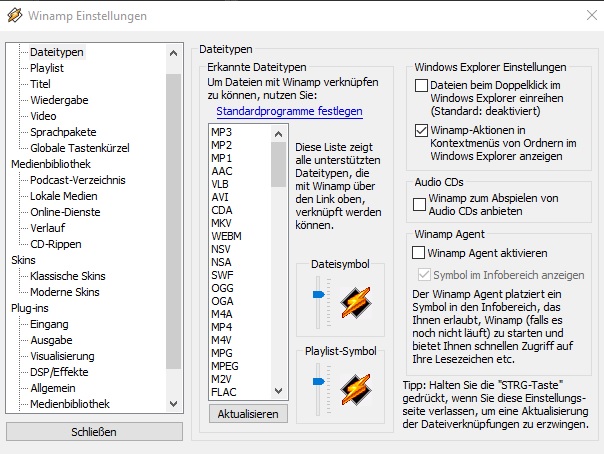Viewport: 604px width, 454px height.
Task: Adjust the Dateisymbol slider handle
Action: click(x=319, y=295)
